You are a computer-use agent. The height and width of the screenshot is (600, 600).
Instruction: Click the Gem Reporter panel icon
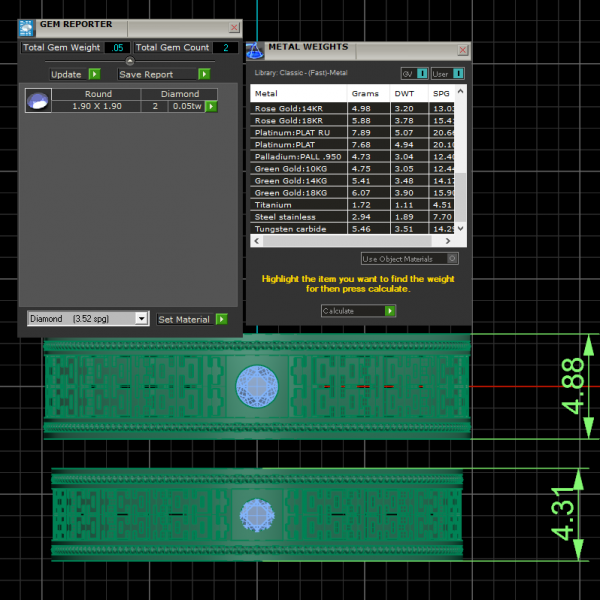[x=27, y=27]
